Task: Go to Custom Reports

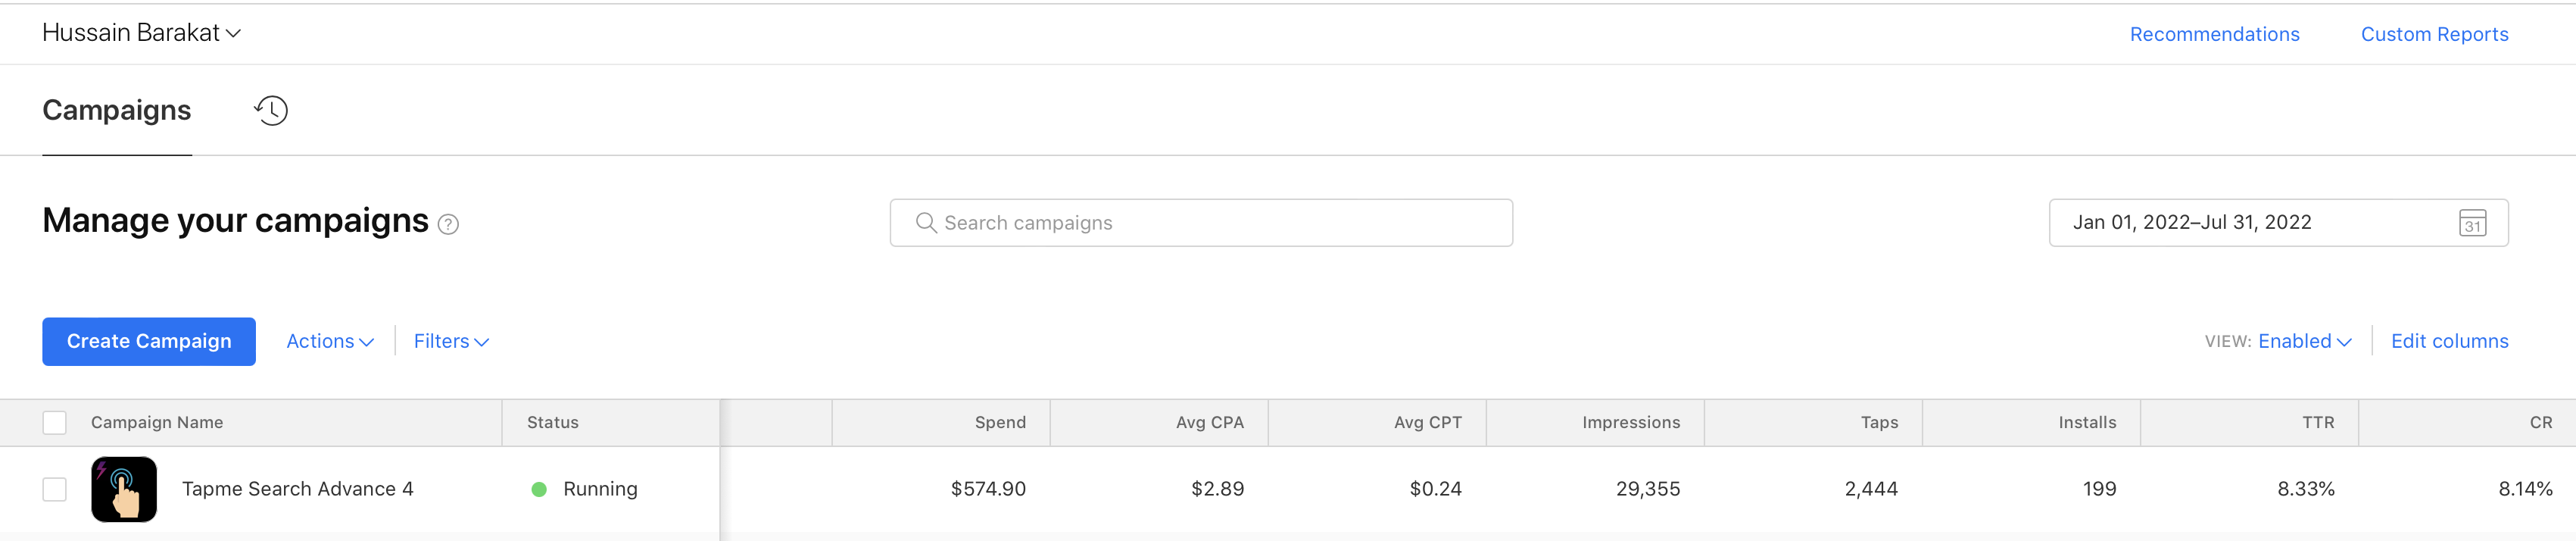Action: (x=2434, y=34)
